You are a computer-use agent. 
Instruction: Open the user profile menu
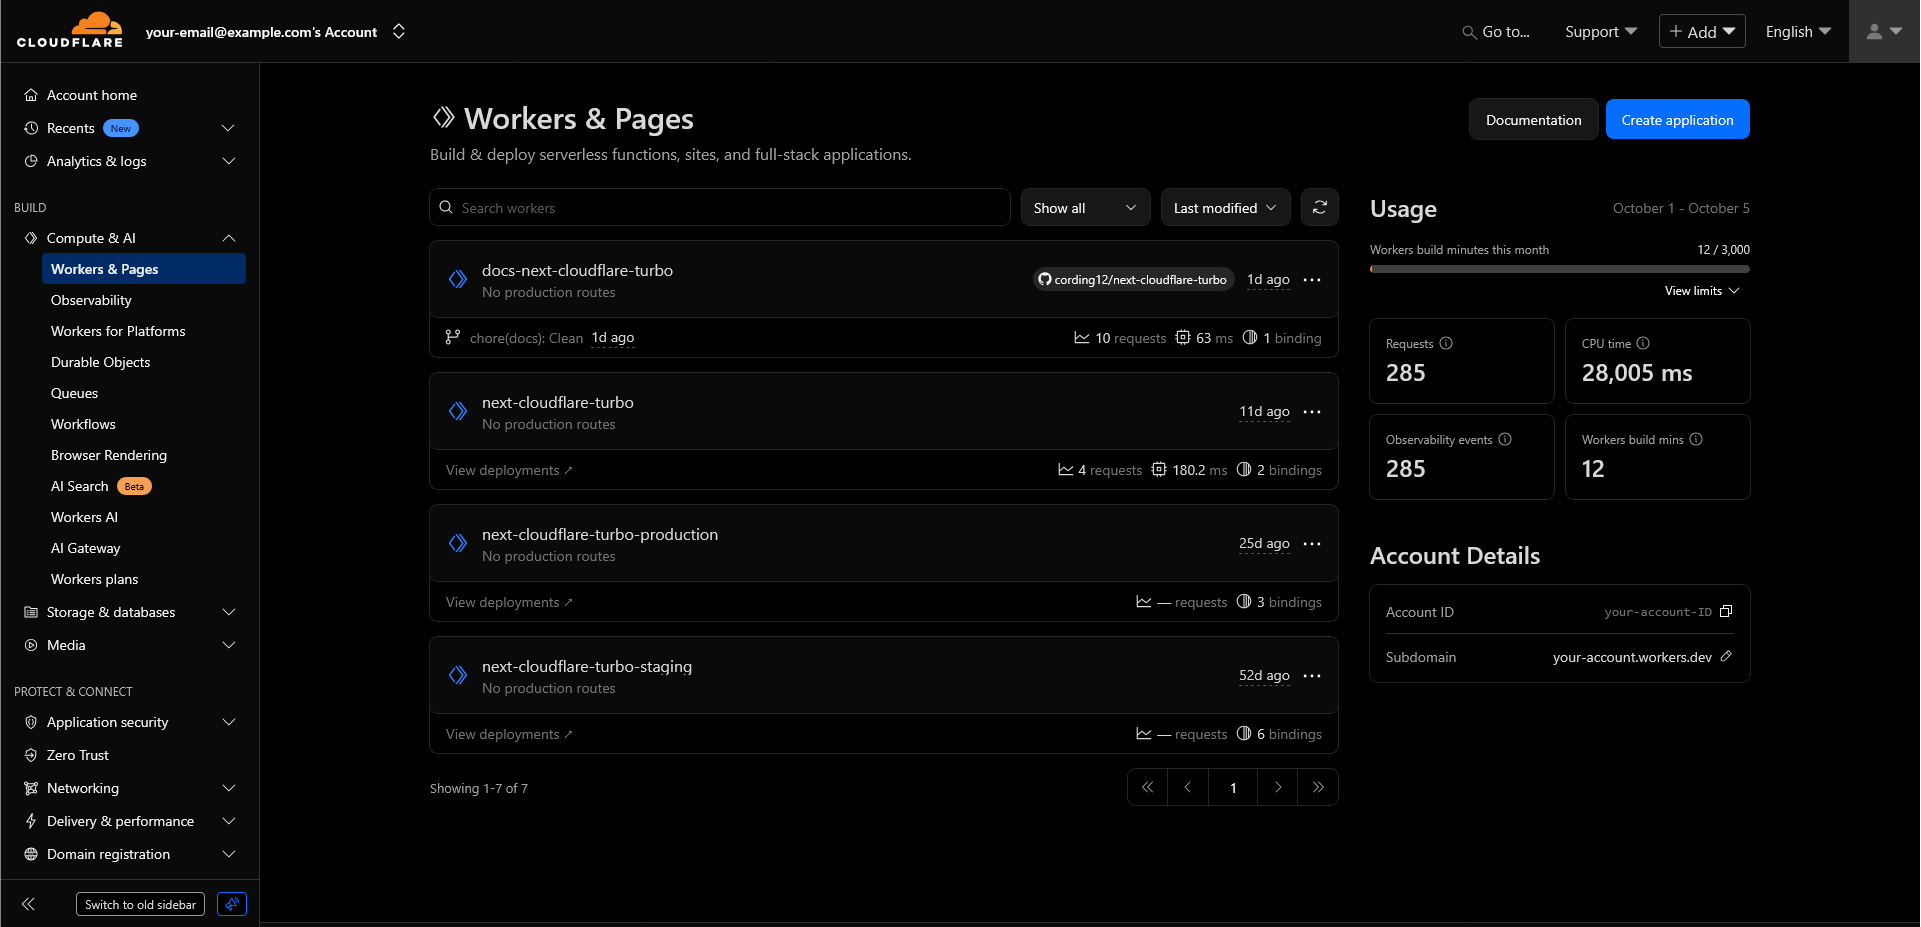(1884, 32)
